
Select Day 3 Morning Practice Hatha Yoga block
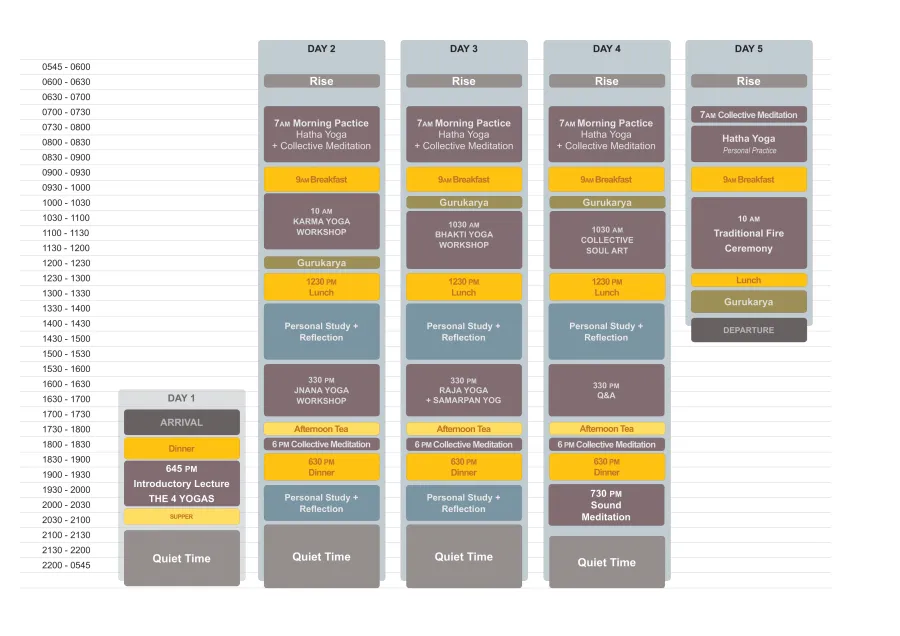tap(464, 134)
